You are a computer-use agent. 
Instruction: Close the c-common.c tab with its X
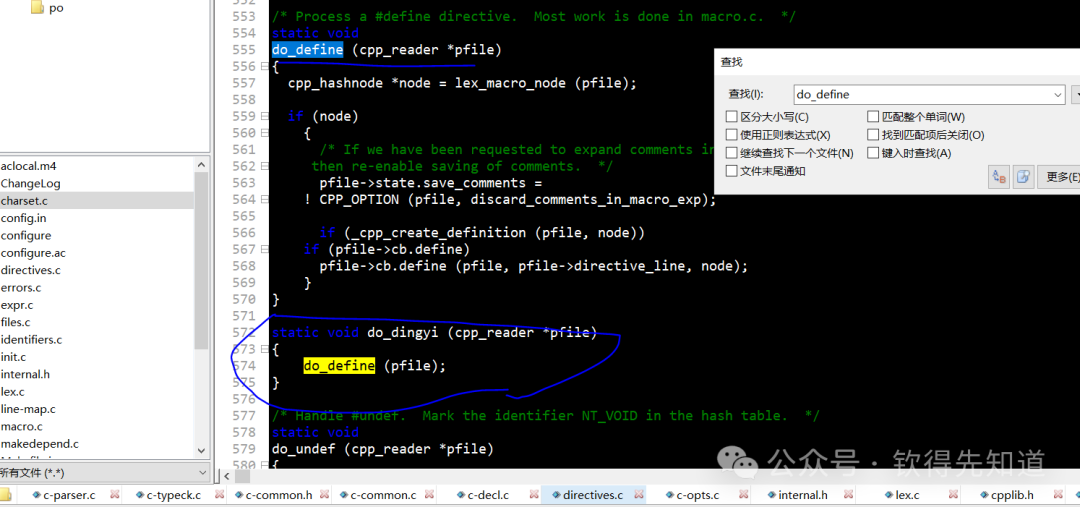429,495
